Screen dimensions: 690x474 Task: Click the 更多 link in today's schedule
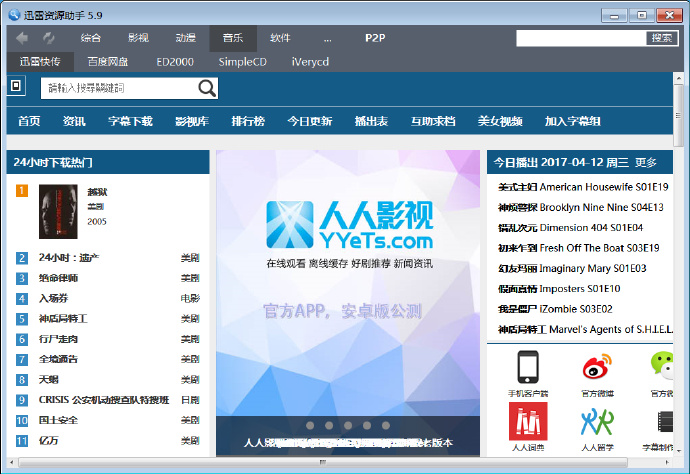pos(646,162)
